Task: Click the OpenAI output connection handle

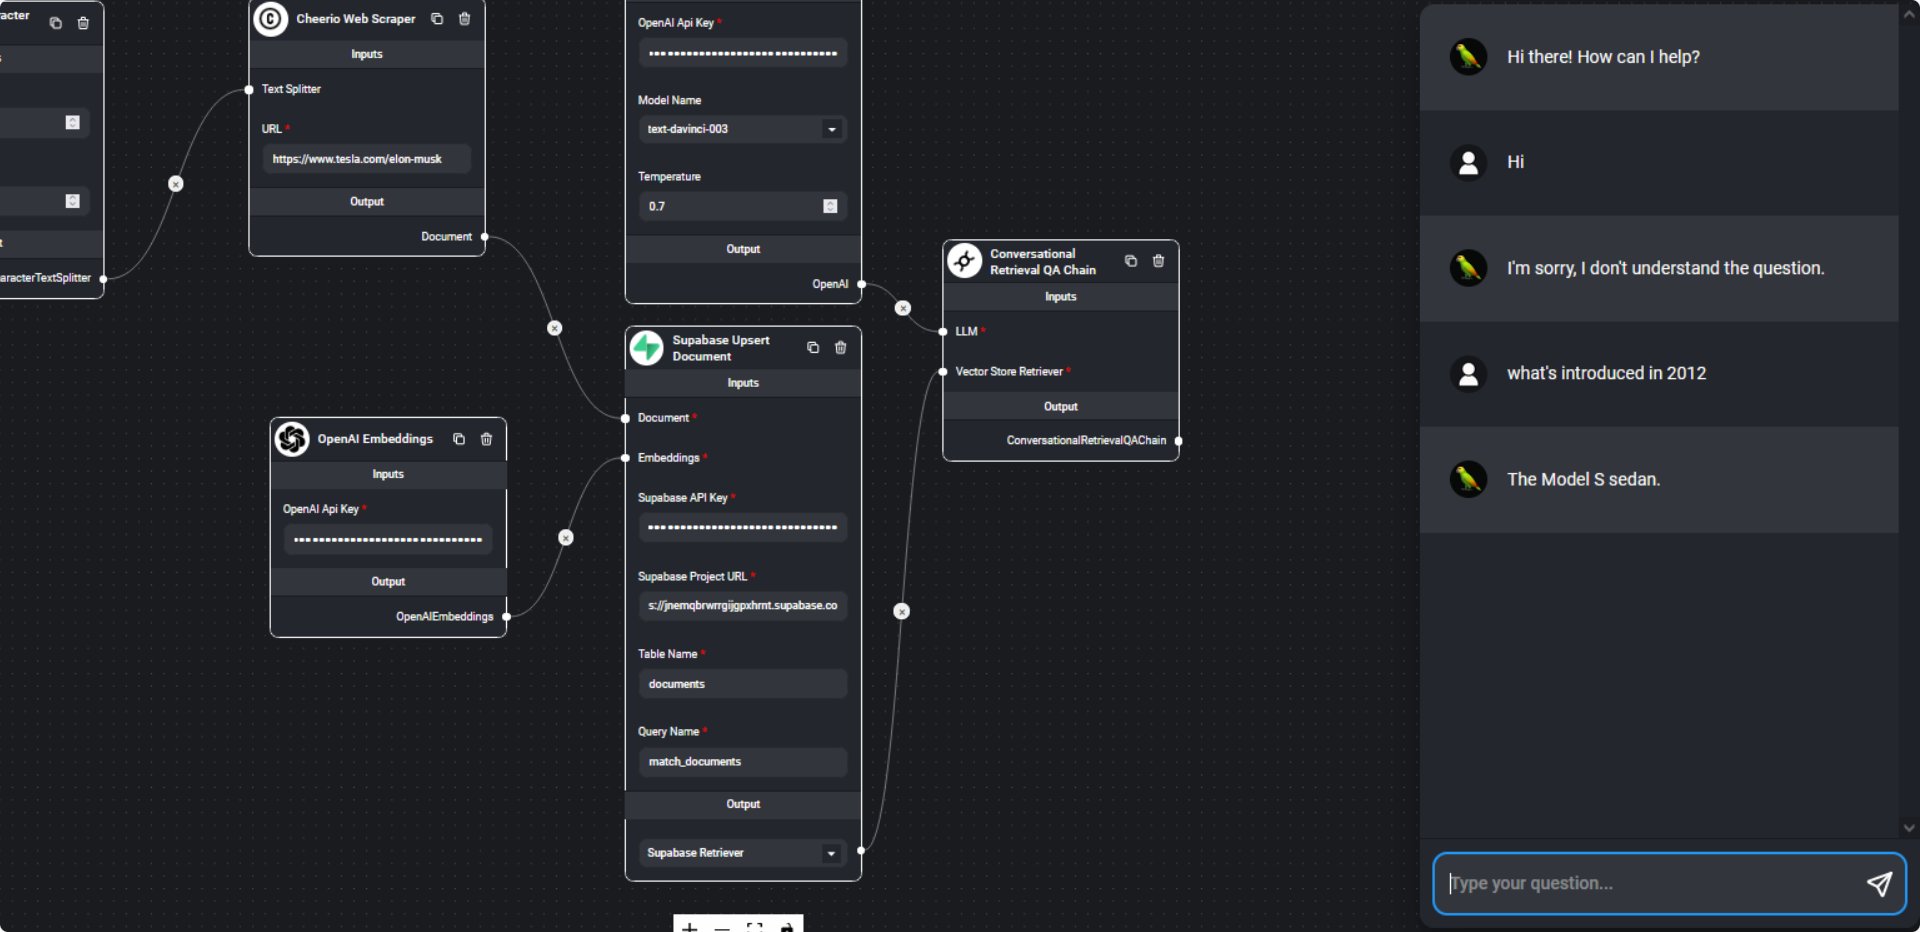Action: tap(861, 284)
